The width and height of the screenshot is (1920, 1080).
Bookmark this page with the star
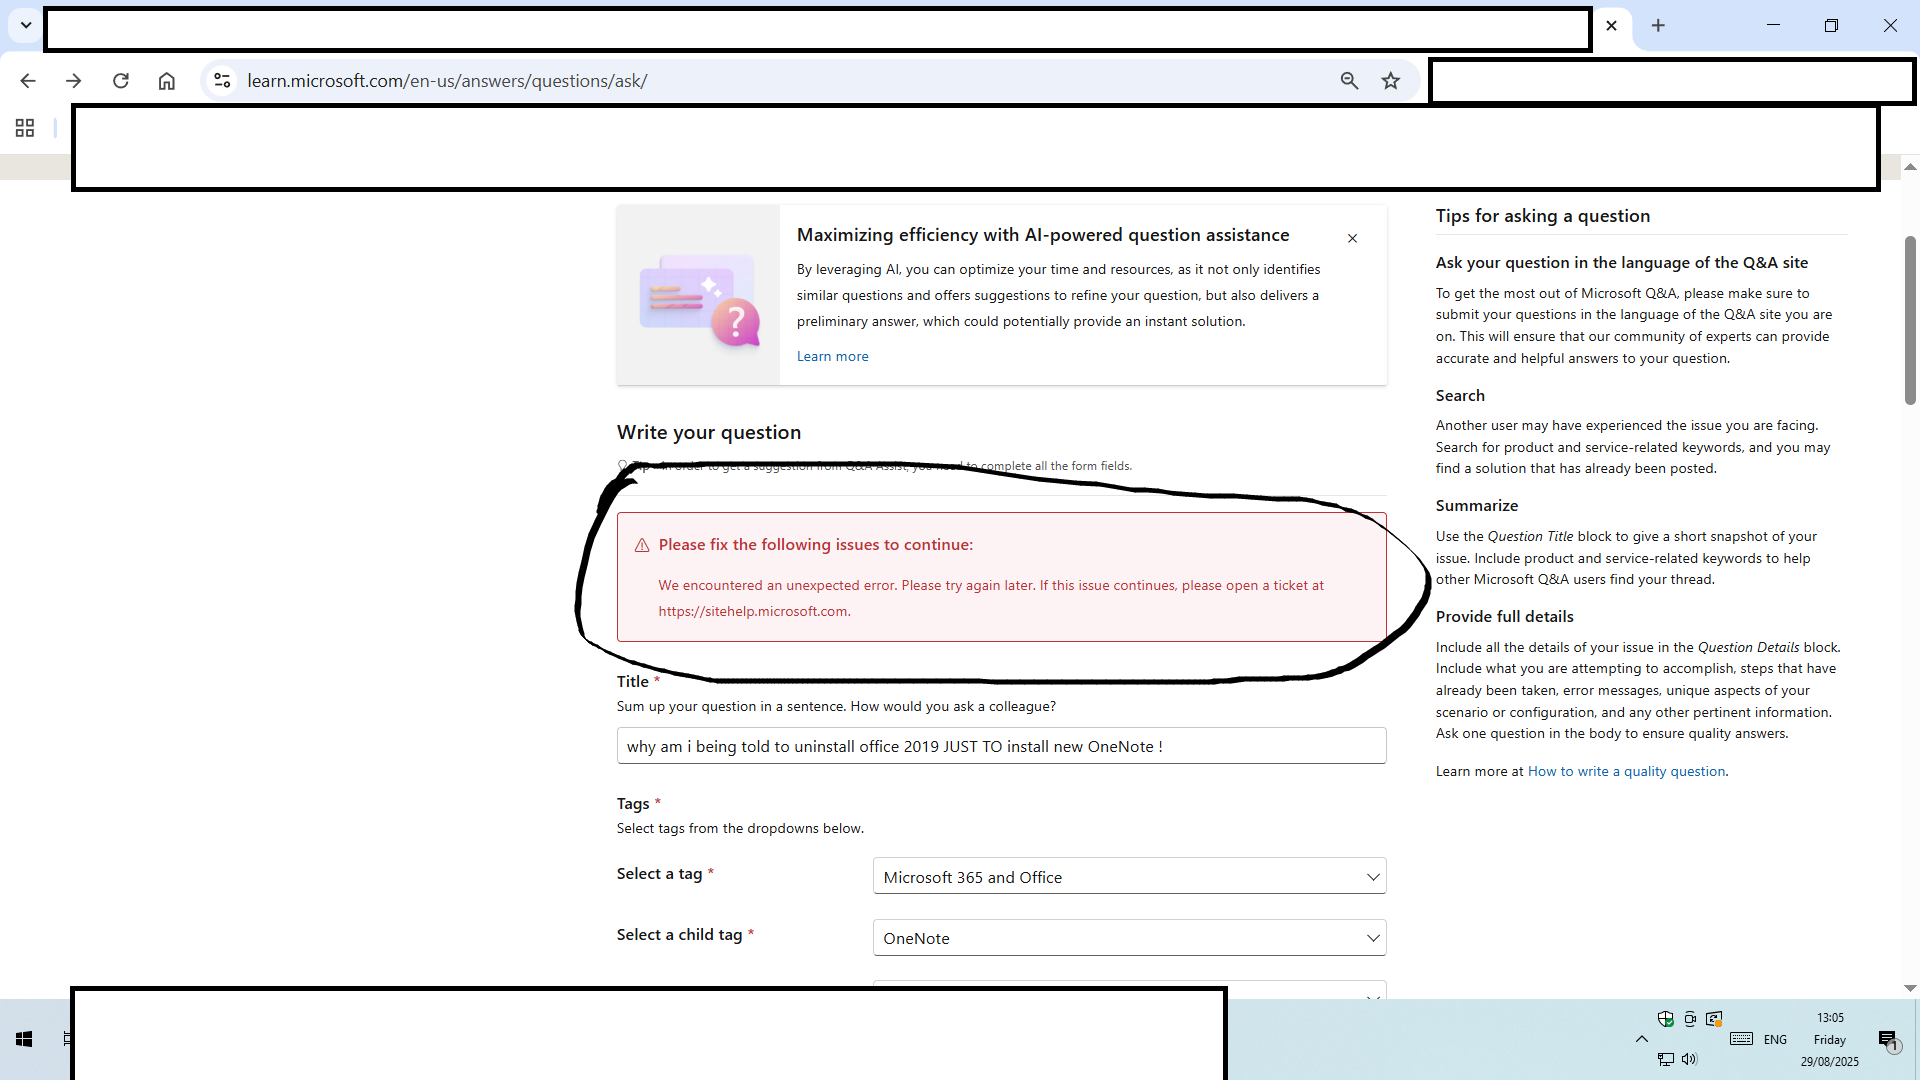coord(1391,81)
